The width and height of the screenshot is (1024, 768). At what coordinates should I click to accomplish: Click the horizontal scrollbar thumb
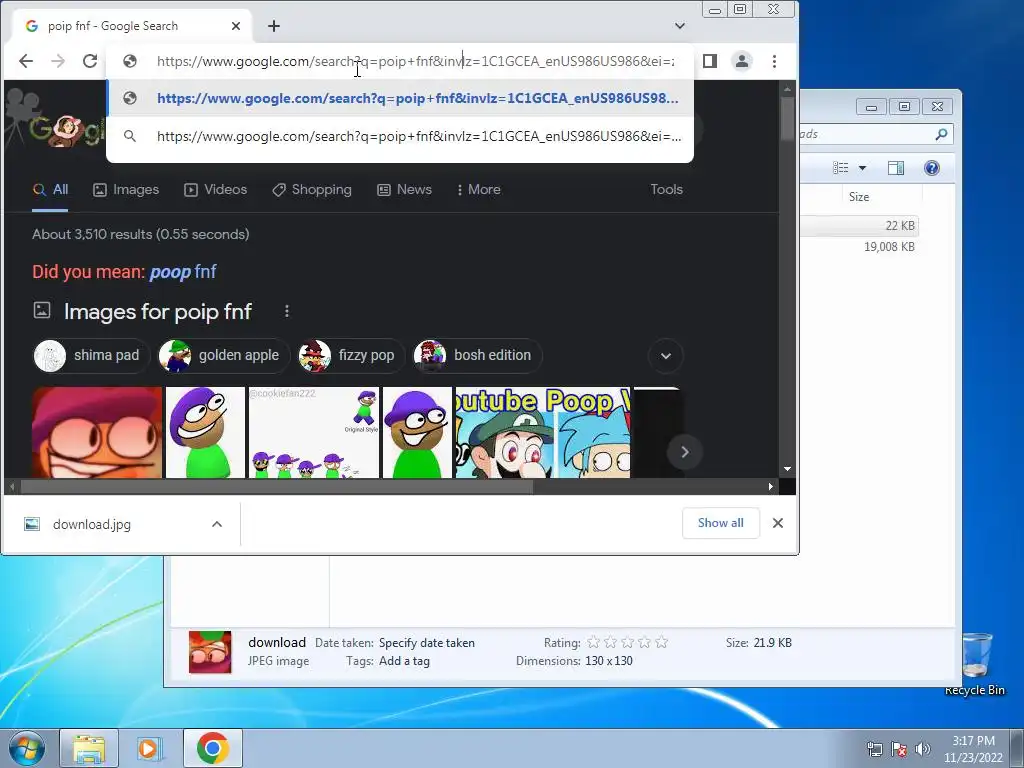point(277,487)
